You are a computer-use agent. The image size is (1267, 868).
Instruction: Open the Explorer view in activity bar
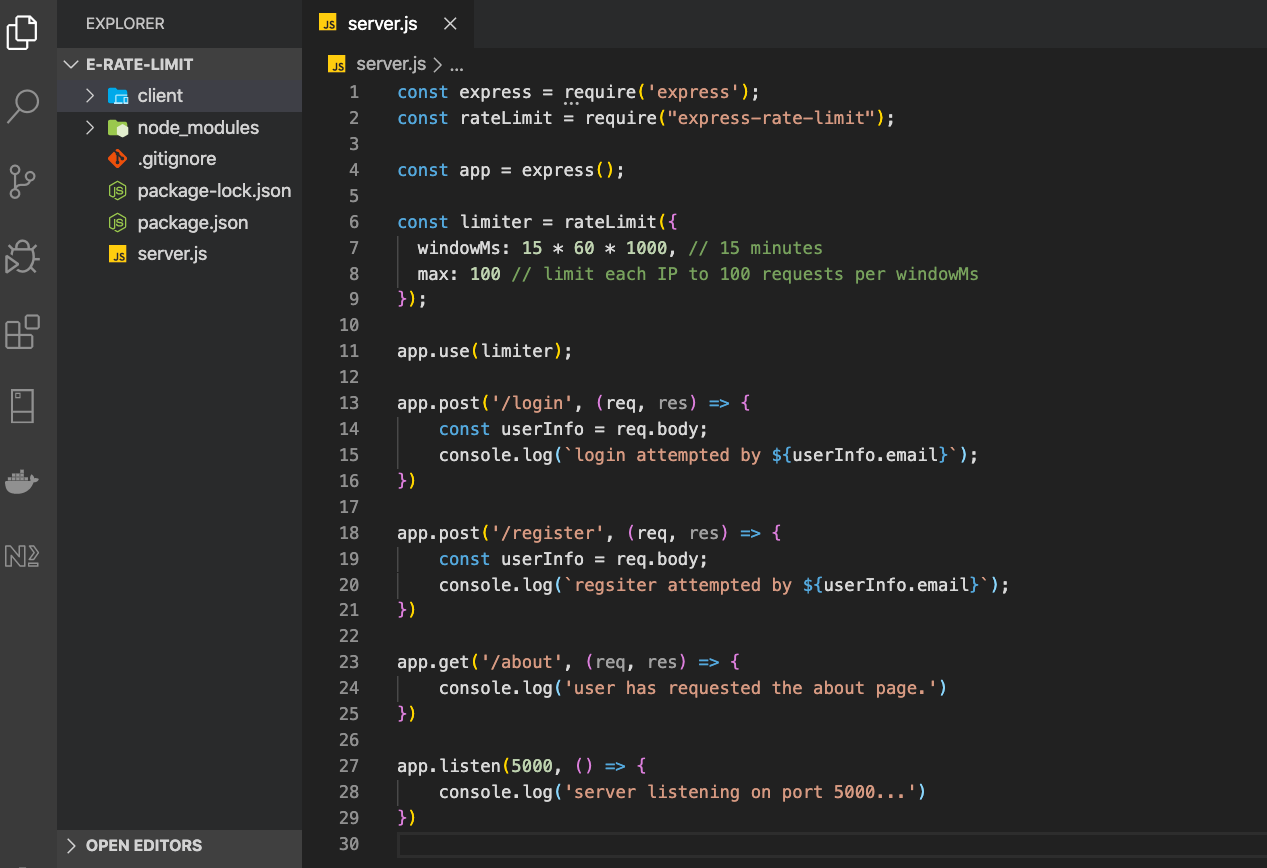(22, 32)
